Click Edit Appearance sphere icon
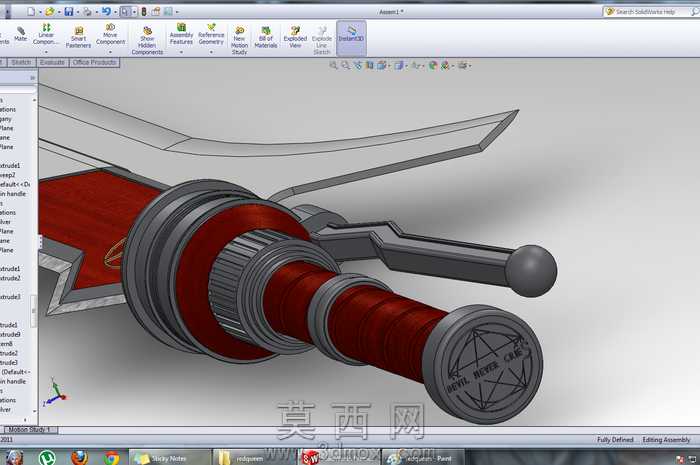 click(x=433, y=66)
